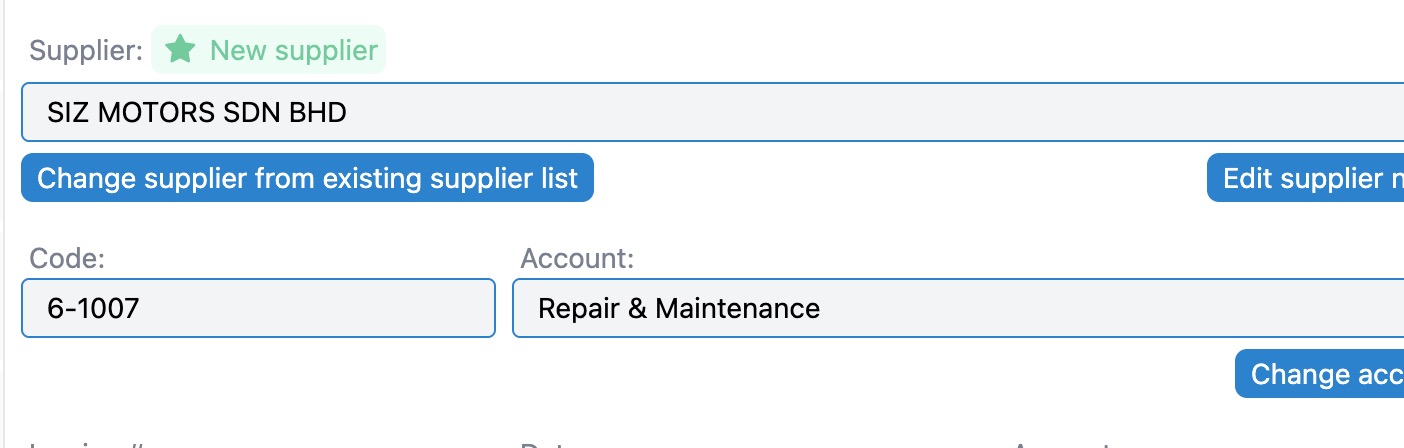Click the word Maintenance in account box
The image size is (1404, 448).
737,308
